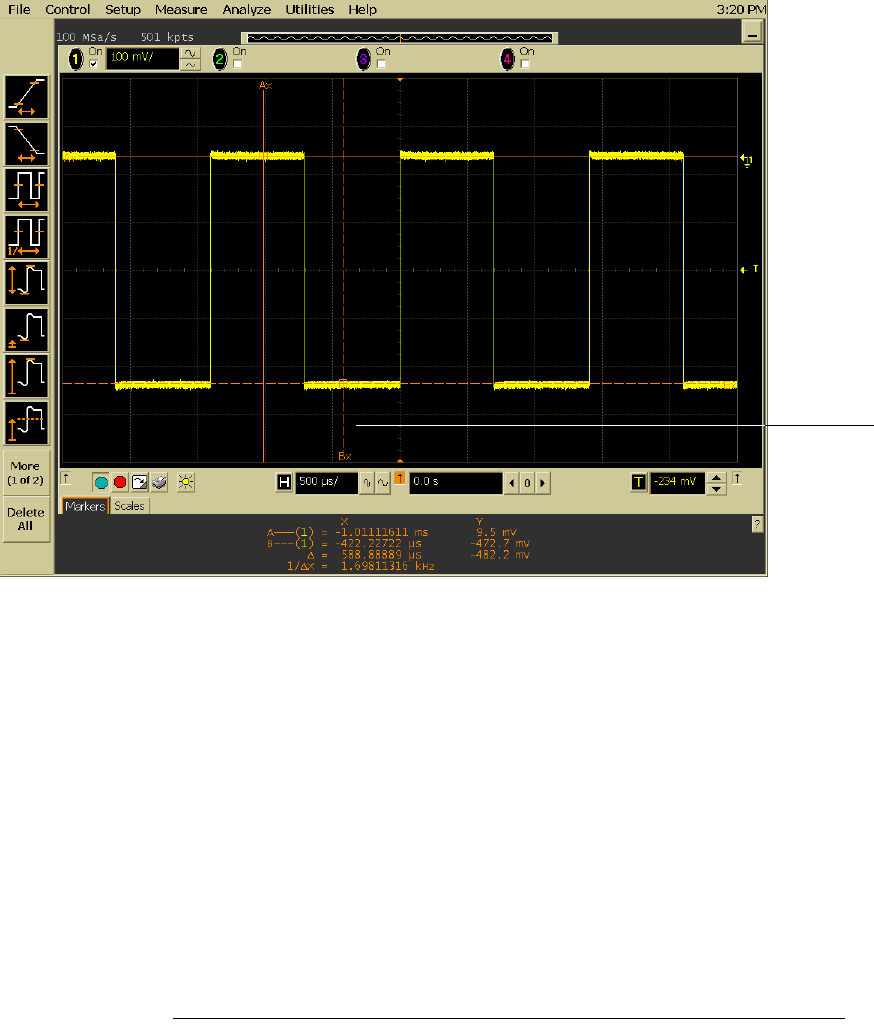Open the Control menu
Screen dimensions: 874x1028
click(x=68, y=9)
